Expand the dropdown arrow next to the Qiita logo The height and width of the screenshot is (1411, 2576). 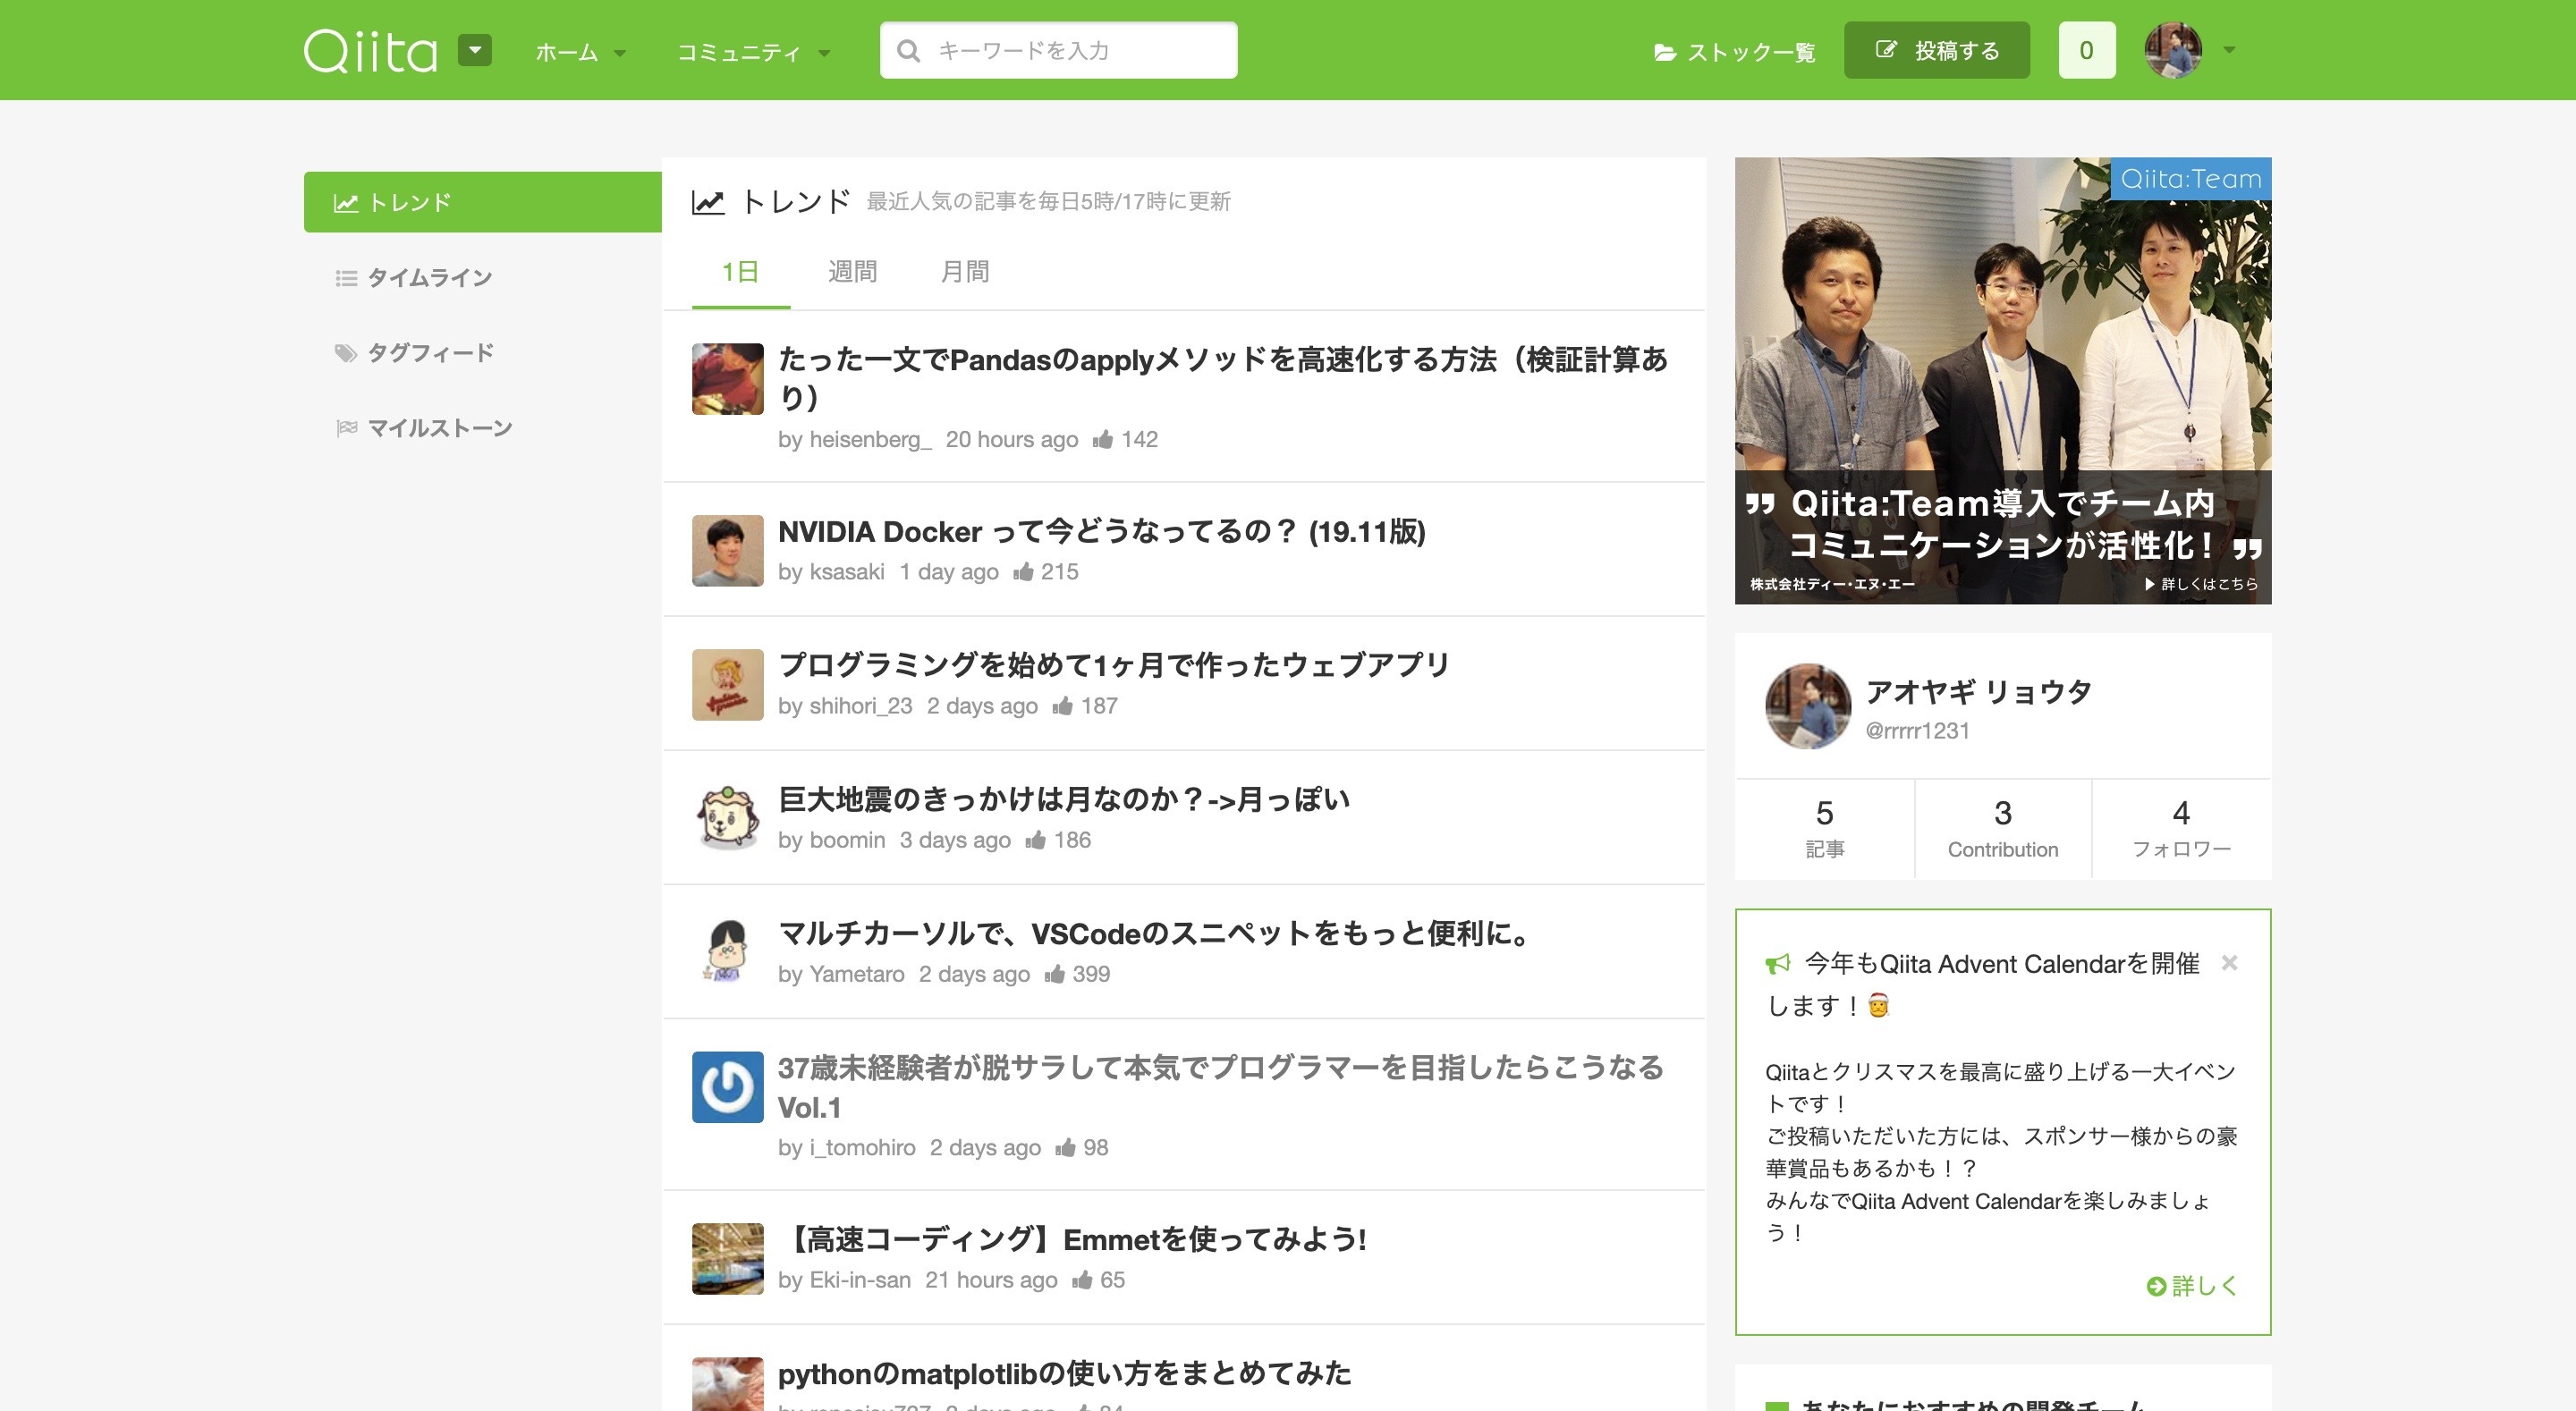[x=475, y=50]
